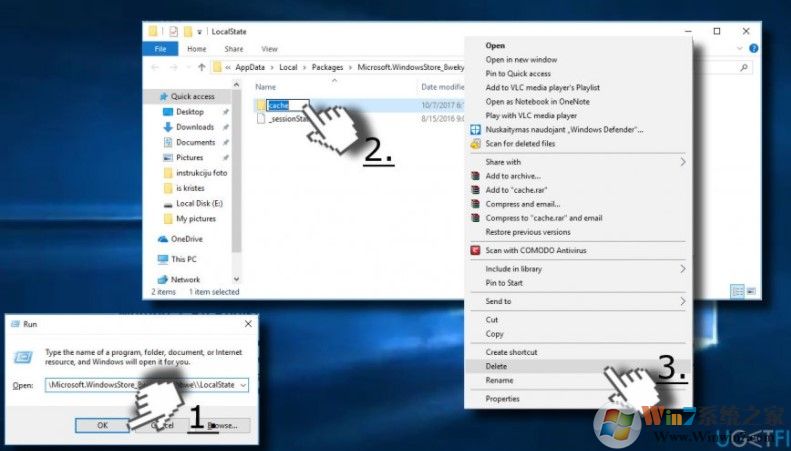Open Pictures in the sidebar
The width and height of the screenshot is (791, 451).
[x=189, y=157]
